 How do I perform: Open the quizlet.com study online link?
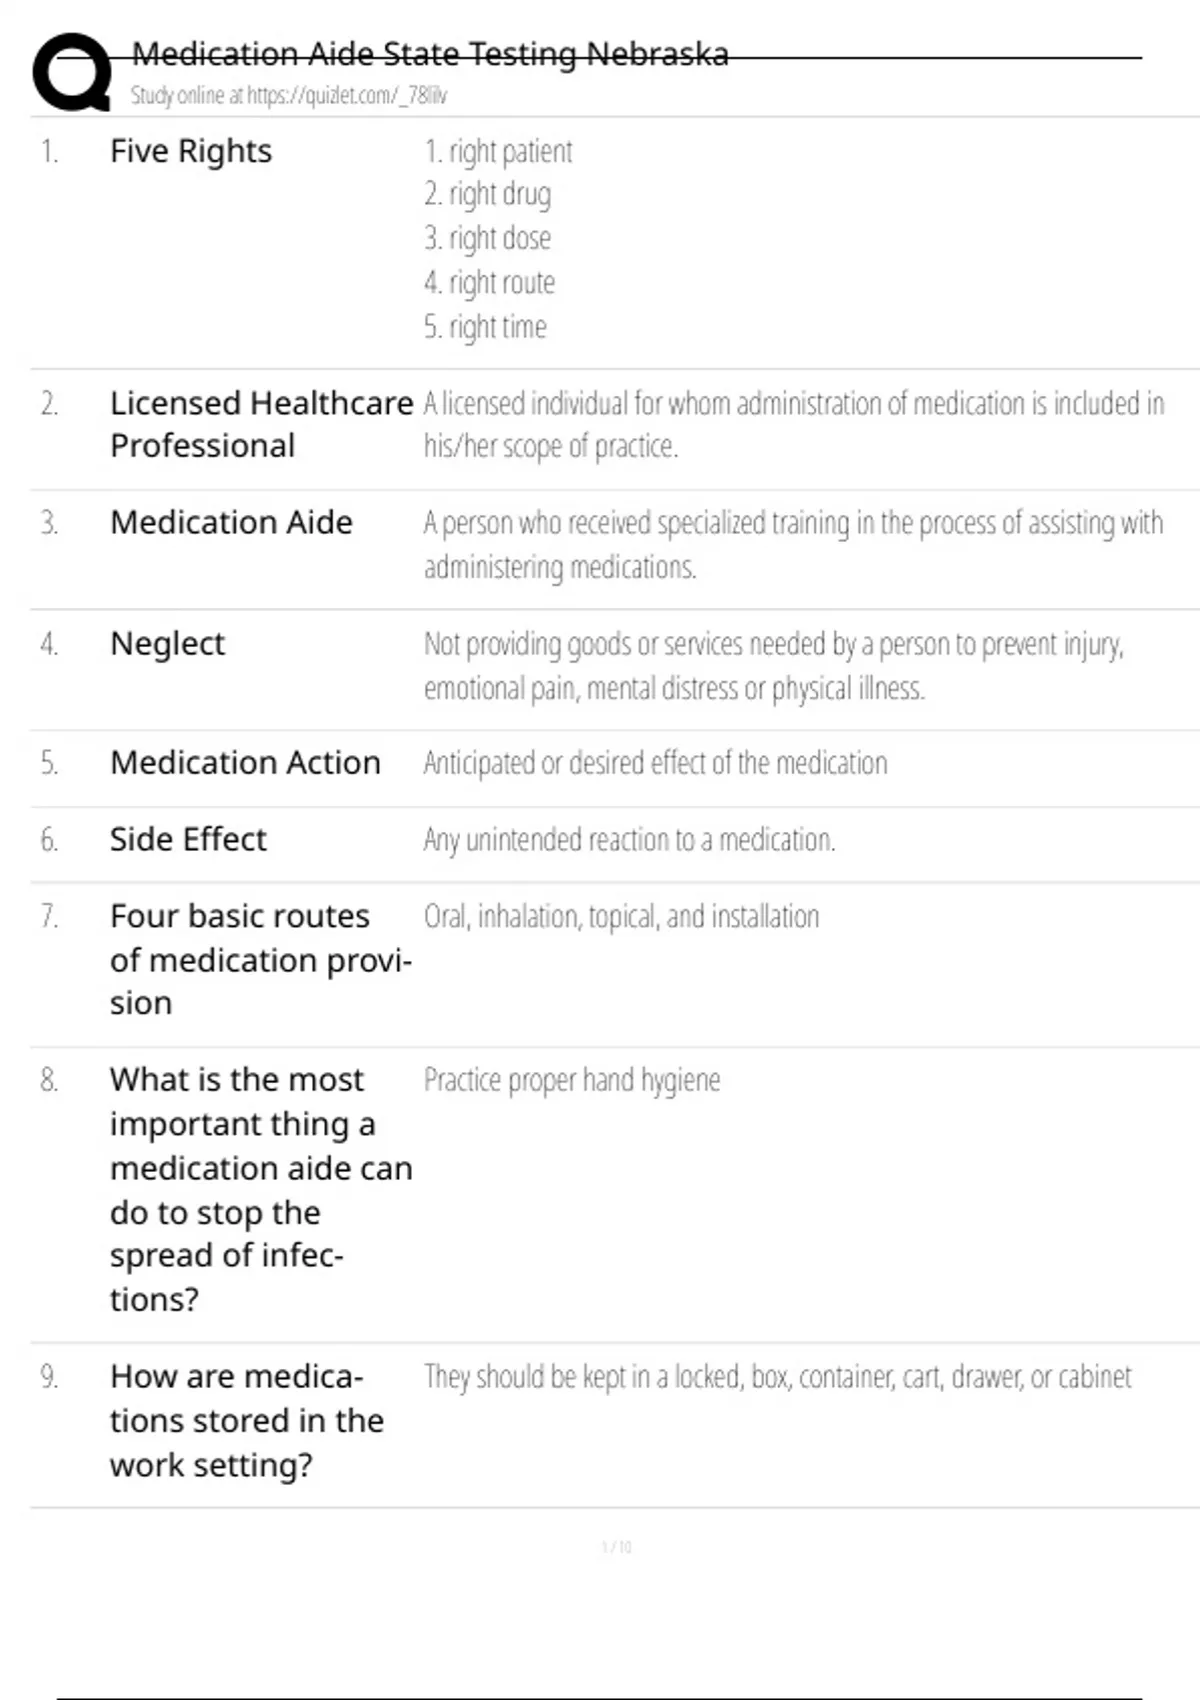(x=288, y=96)
